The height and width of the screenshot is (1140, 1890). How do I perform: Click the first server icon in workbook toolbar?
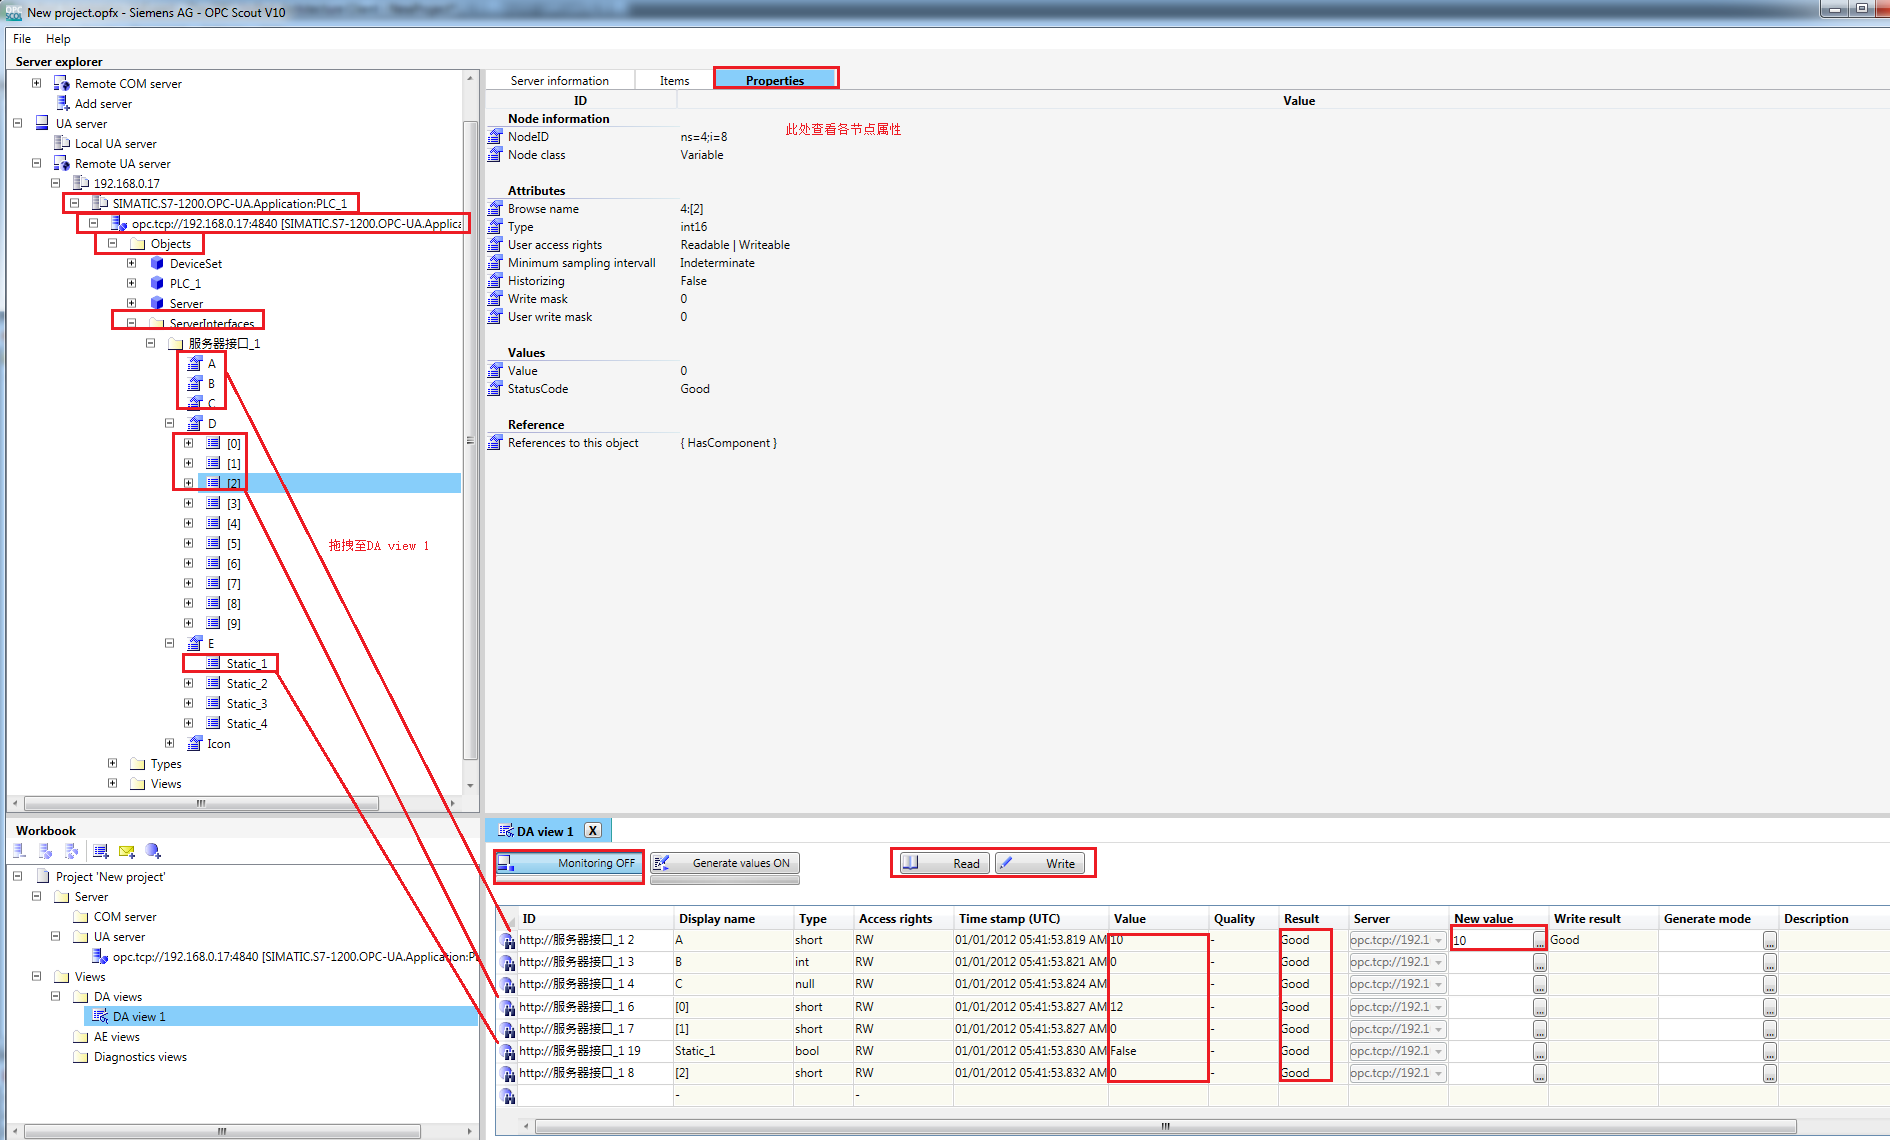(x=18, y=851)
